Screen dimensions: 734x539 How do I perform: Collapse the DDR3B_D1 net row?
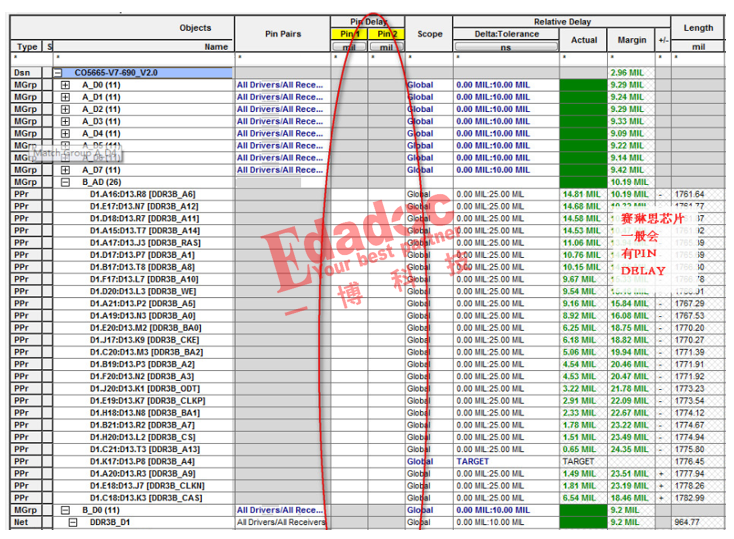73,522
